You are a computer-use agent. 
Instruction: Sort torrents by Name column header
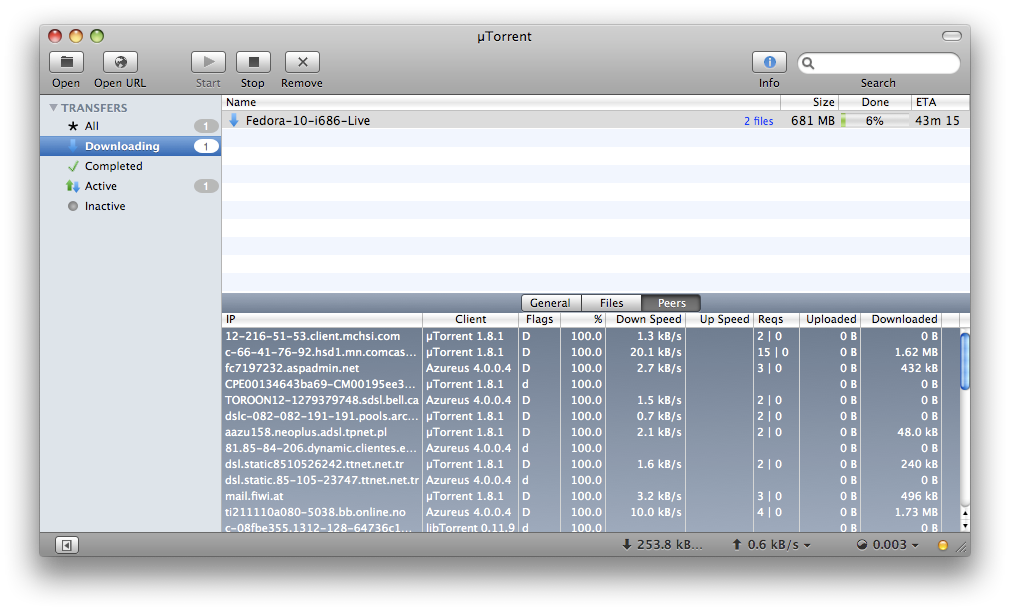coord(501,102)
